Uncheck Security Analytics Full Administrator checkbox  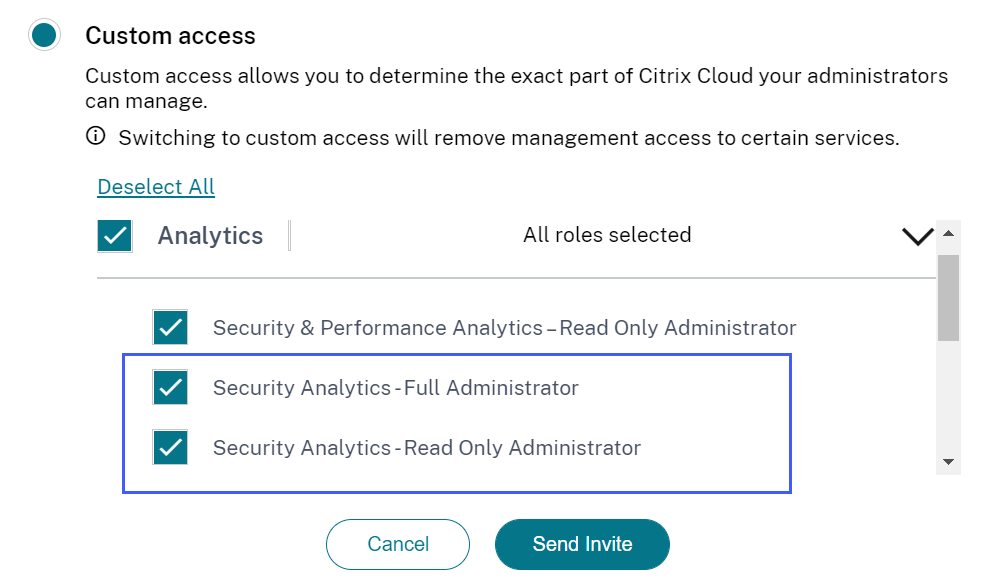point(171,387)
